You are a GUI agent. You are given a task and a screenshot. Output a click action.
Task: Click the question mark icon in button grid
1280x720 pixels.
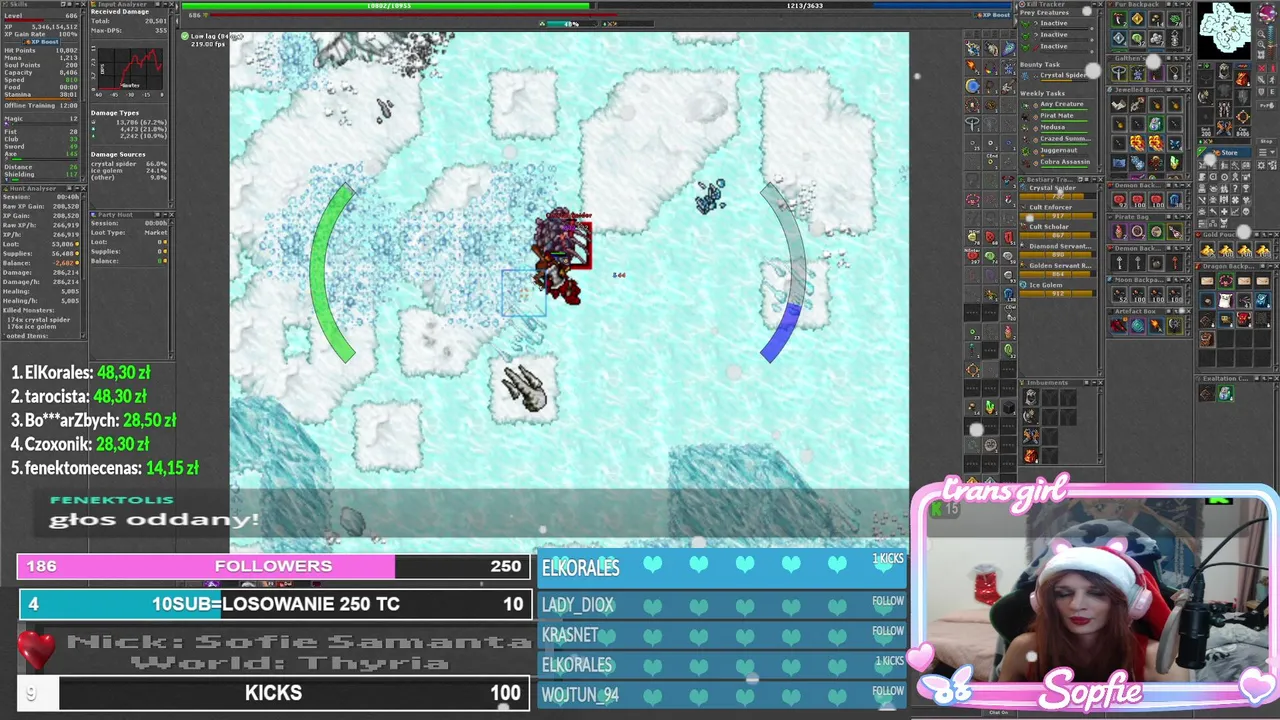click(1235, 189)
